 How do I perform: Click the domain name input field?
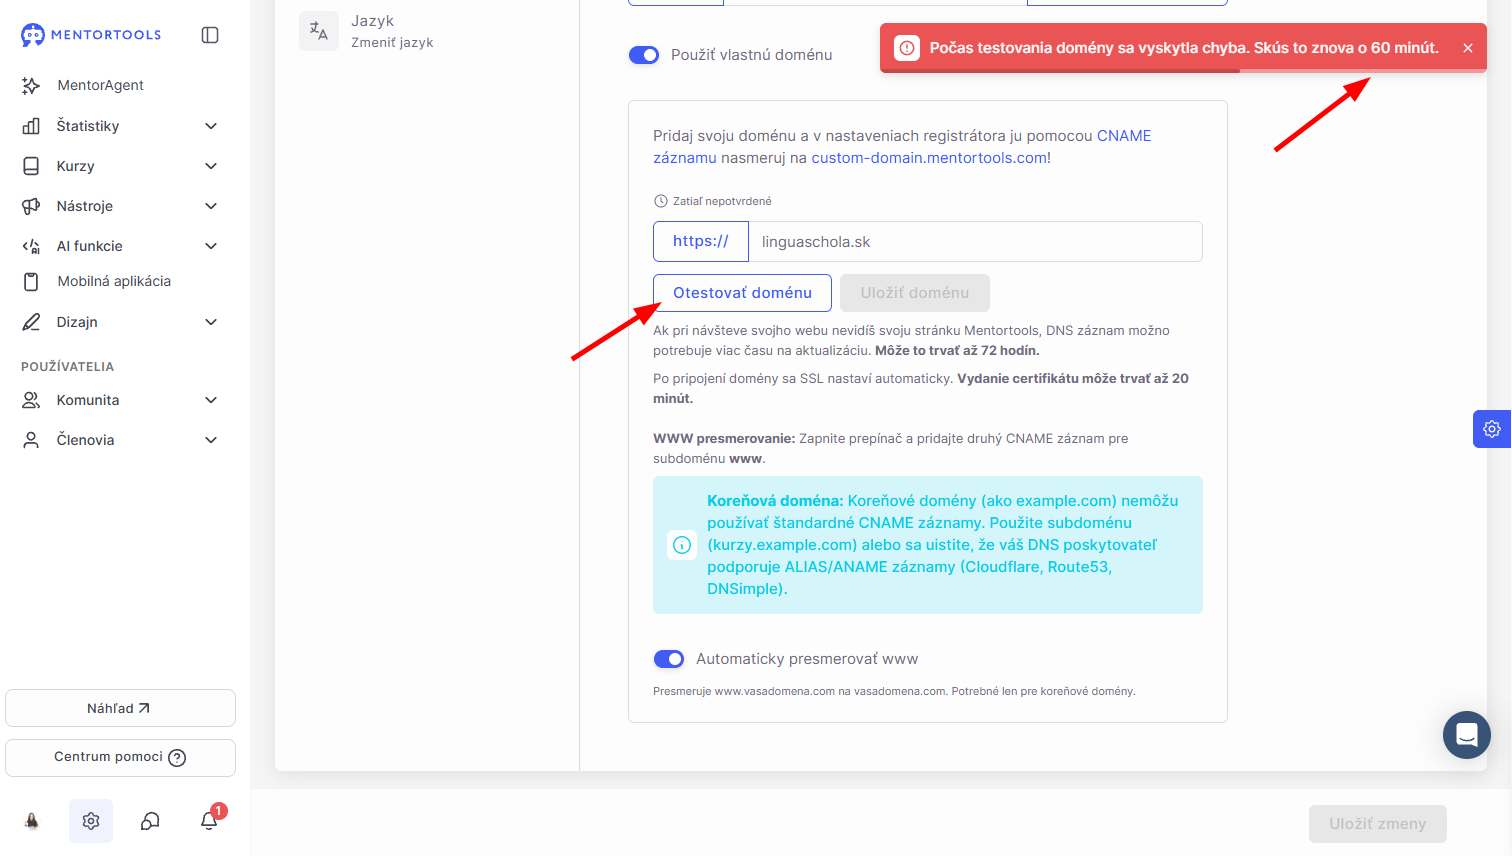(x=975, y=242)
